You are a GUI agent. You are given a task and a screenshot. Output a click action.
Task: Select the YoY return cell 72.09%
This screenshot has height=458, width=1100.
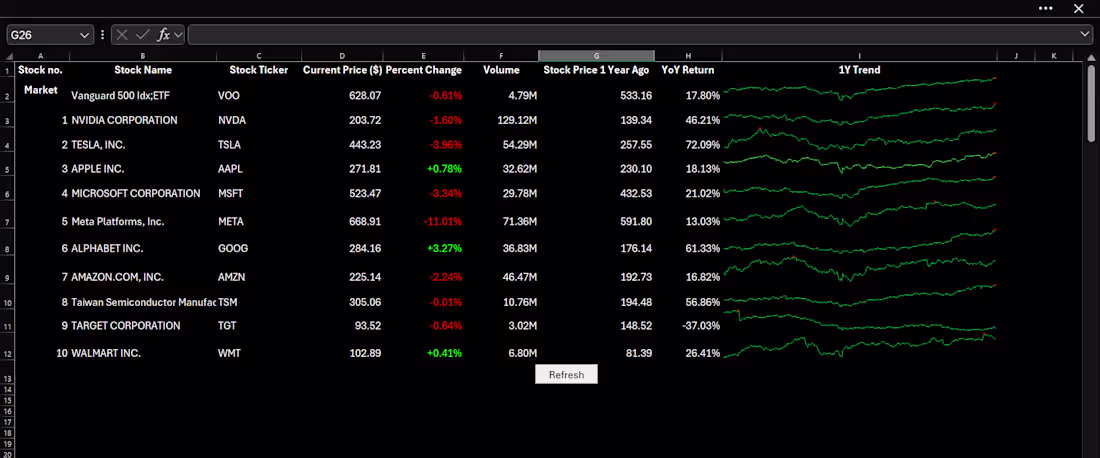pyautogui.click(x=703, y=144)
